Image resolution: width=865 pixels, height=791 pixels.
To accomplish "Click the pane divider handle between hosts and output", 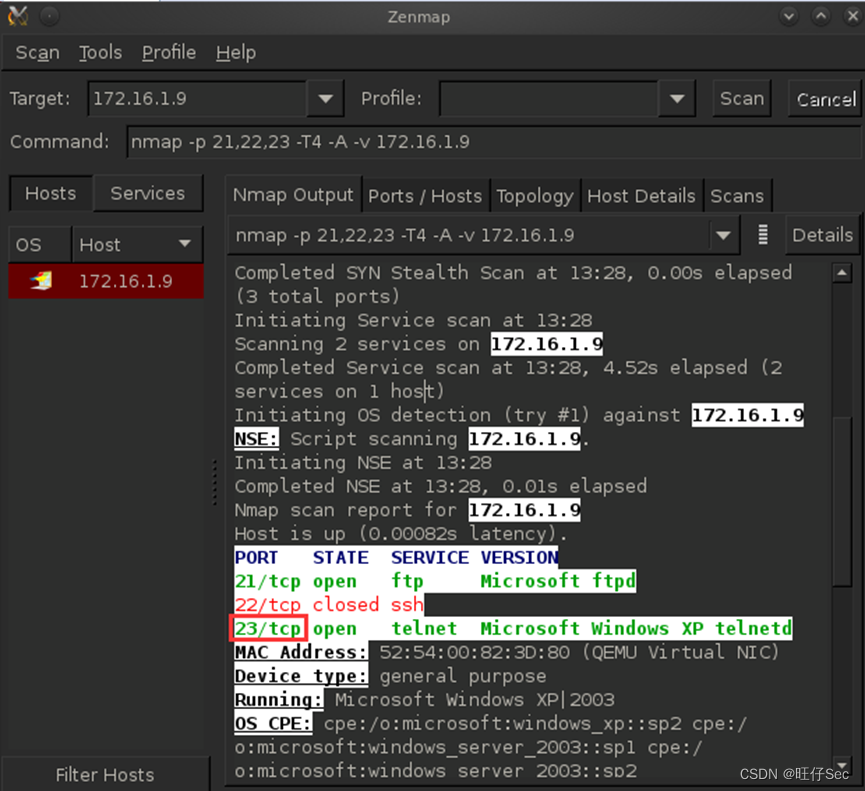I will click(x=215, y=482).
